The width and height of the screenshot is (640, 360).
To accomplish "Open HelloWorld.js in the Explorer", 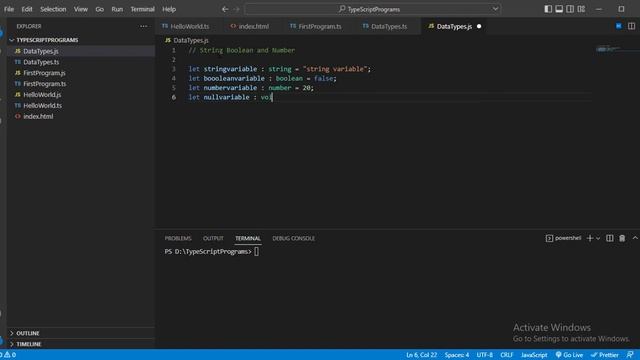I will point(81,95).
